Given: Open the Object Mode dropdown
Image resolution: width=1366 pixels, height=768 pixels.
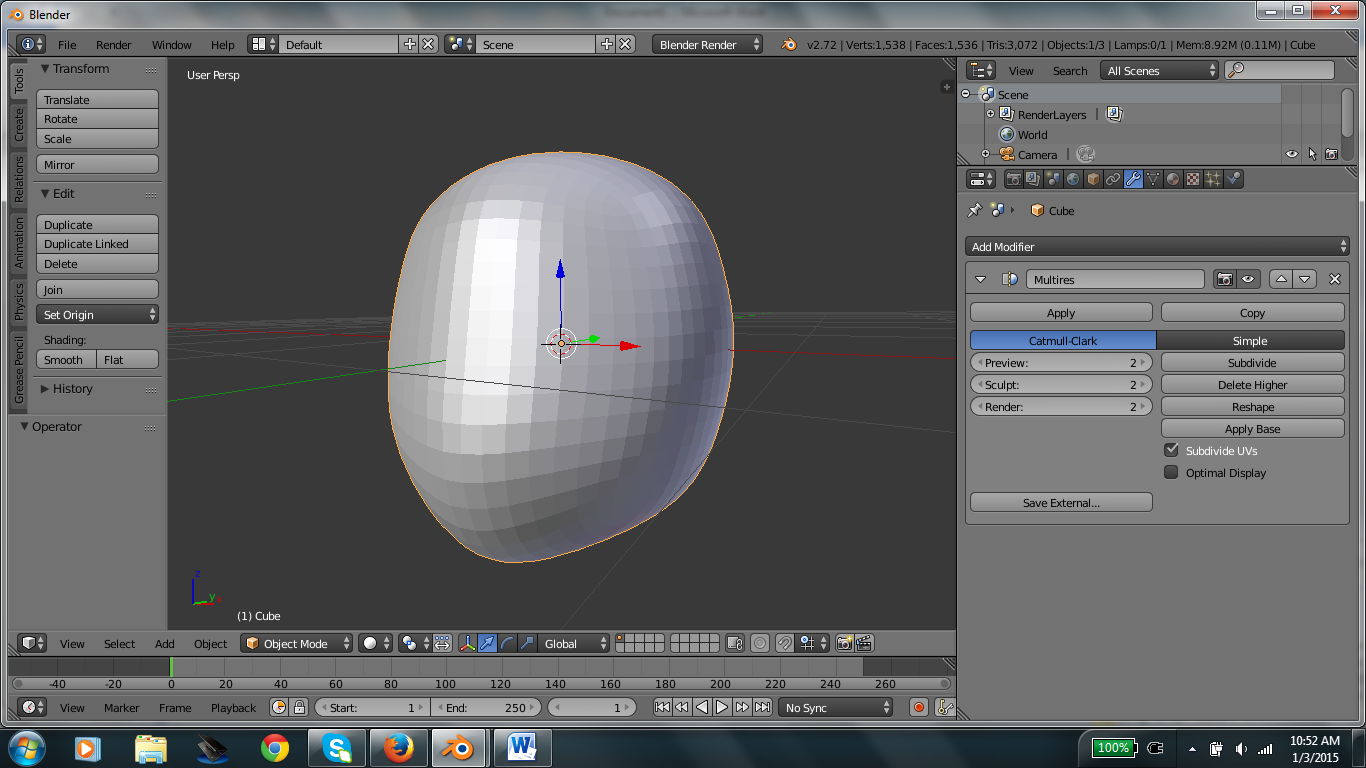Looking at the screenshot, I should pyautogui.click(x=296, y=643).
